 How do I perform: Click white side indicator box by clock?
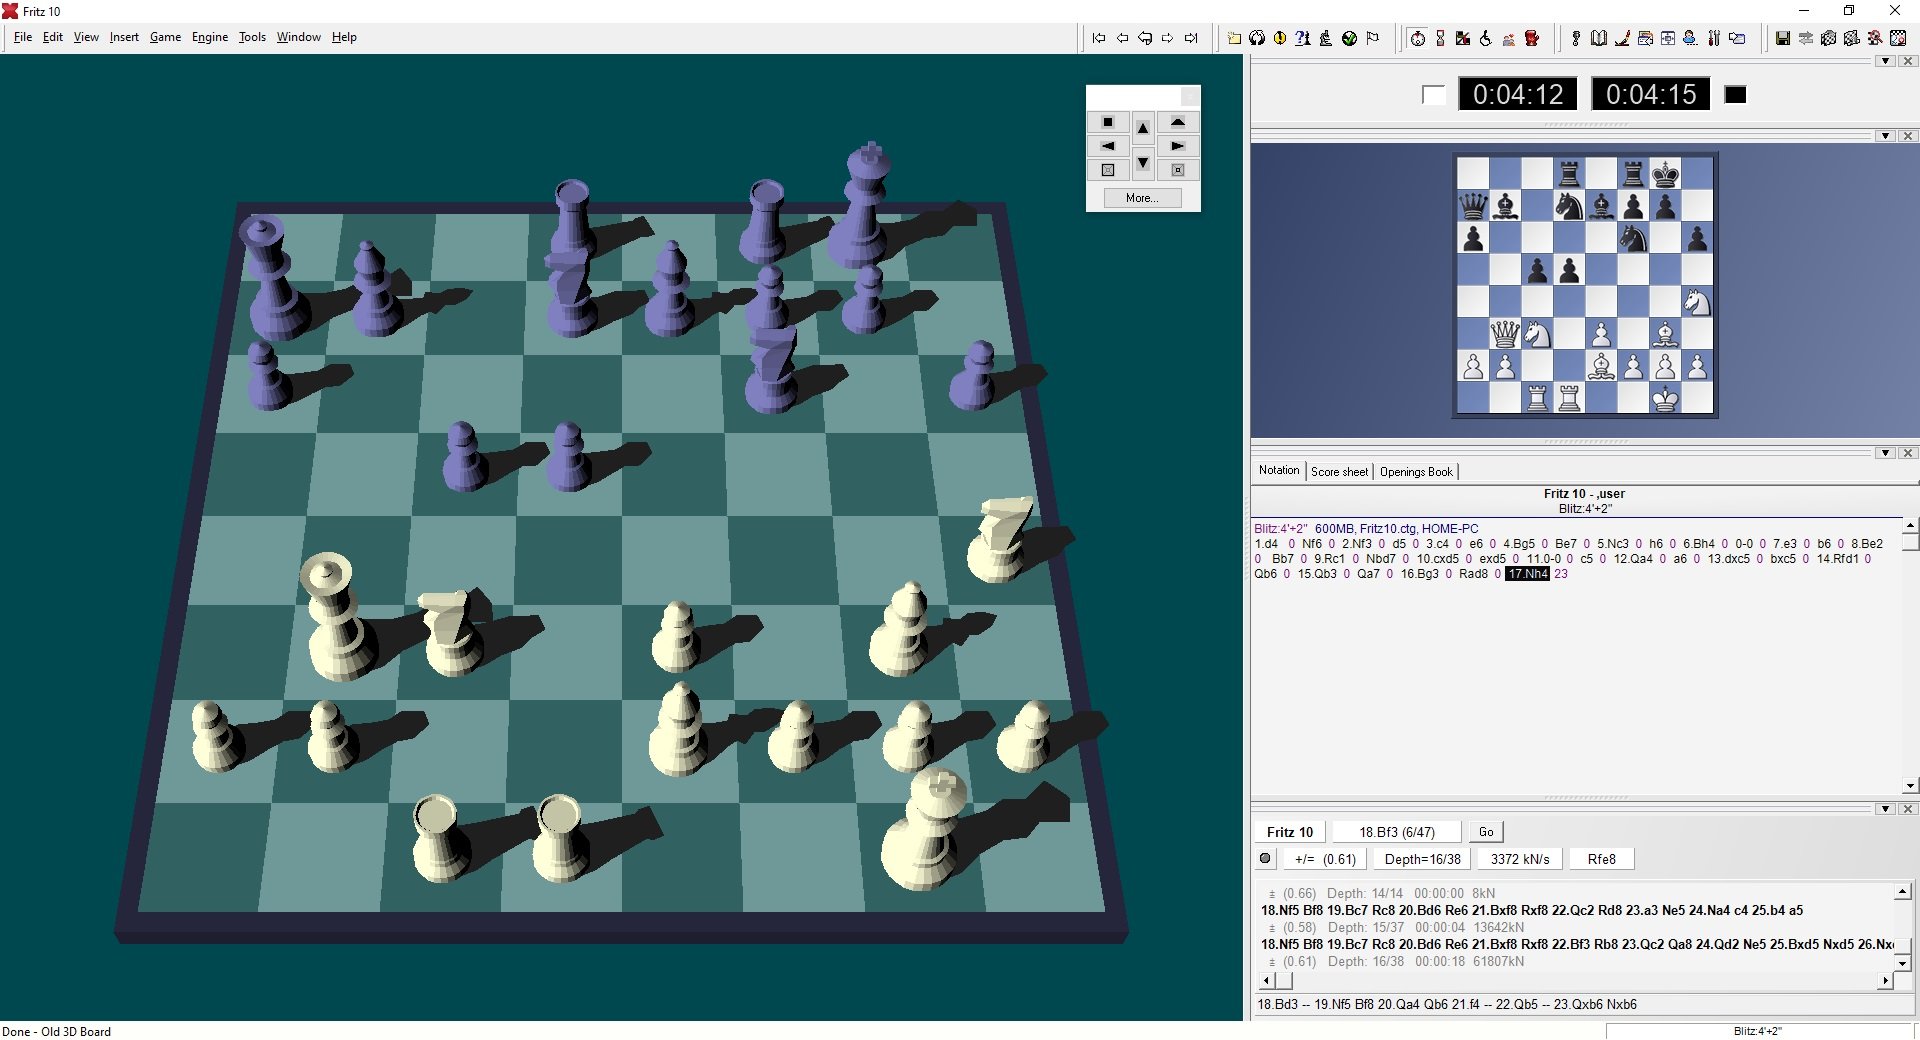coord(1433,95)
